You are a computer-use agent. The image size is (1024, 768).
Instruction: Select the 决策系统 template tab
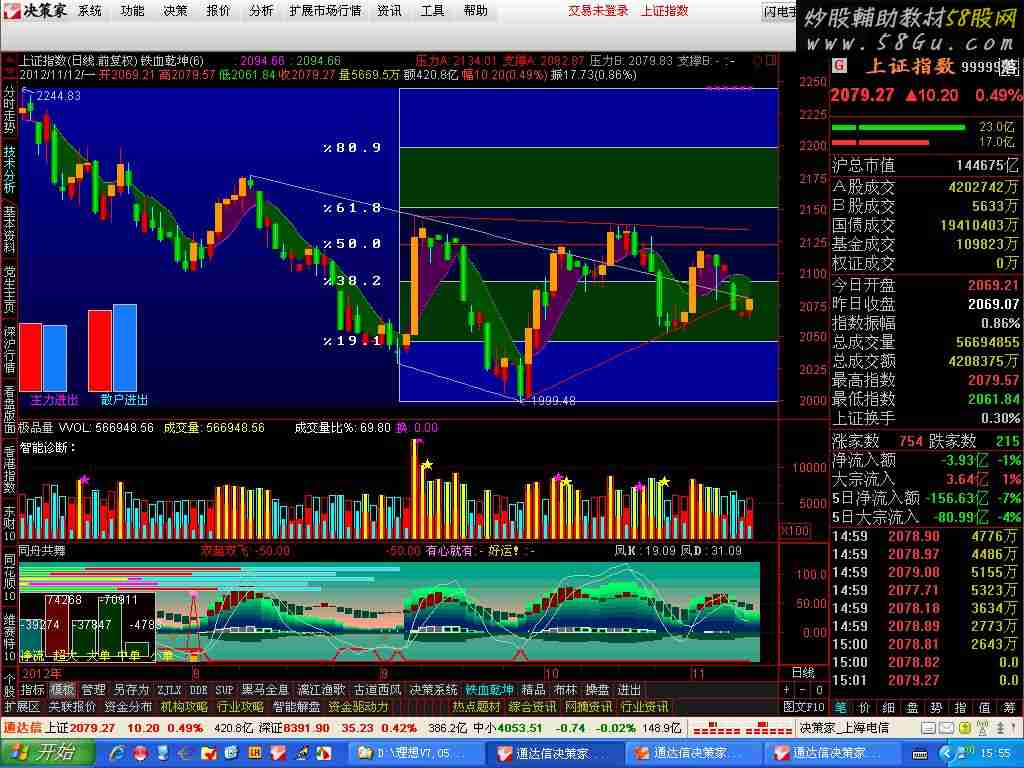(434, 690)
